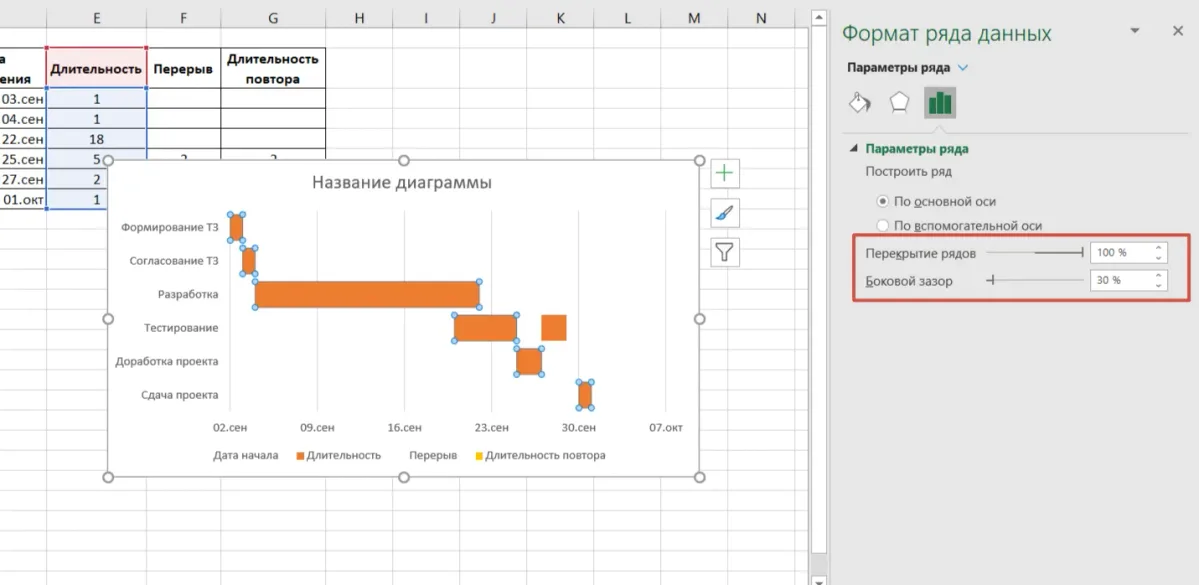Select column H header
The image size is (1199, 585).
[x=359, y=18]
